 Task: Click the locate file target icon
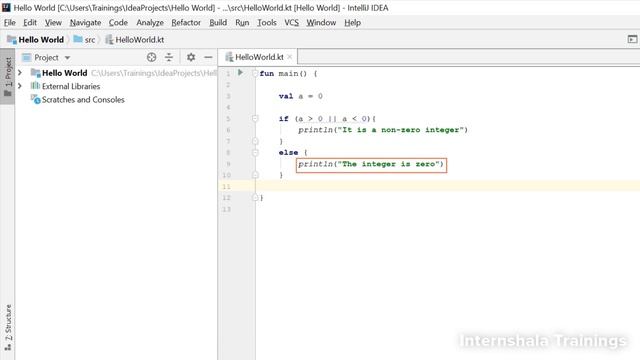pos(151,58)
